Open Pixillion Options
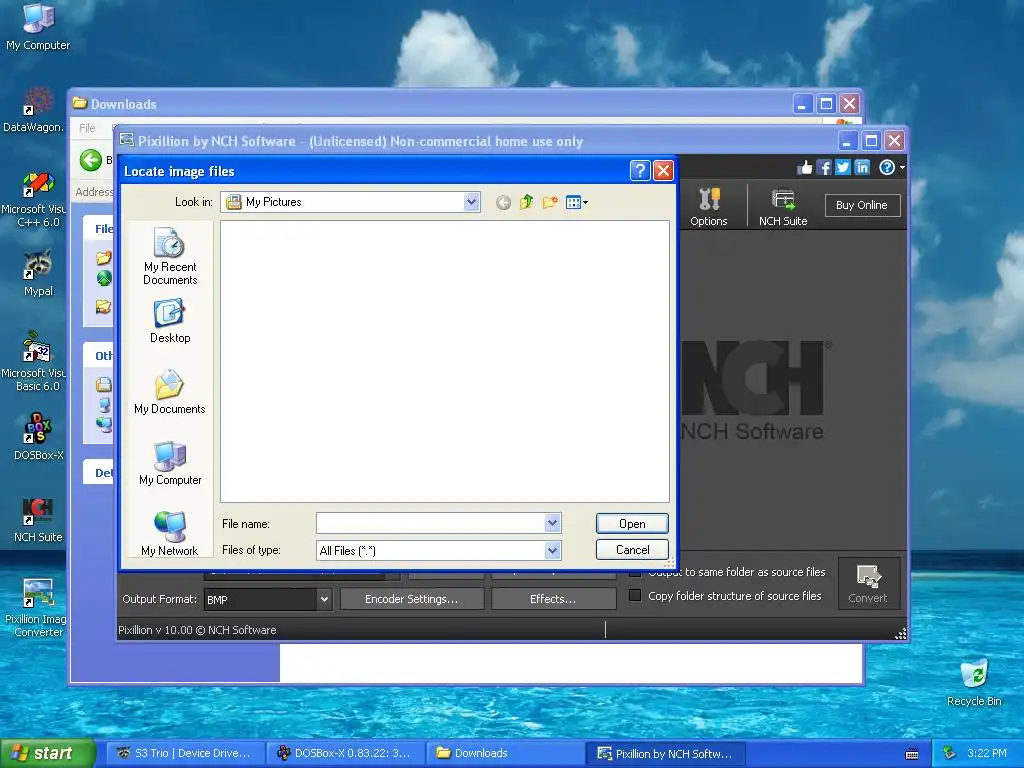This screenshot has height=768, width=1024. click(709, 206)
